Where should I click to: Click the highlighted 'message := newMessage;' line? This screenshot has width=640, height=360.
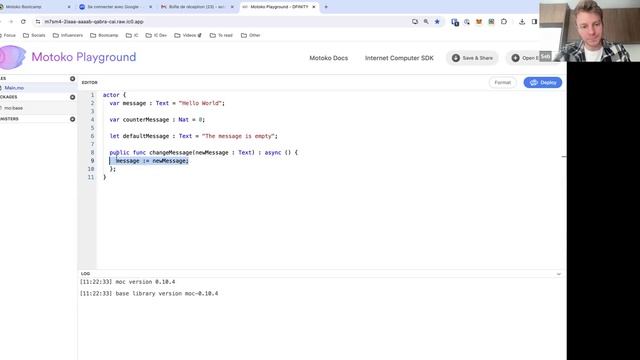(x=152, y=161)
